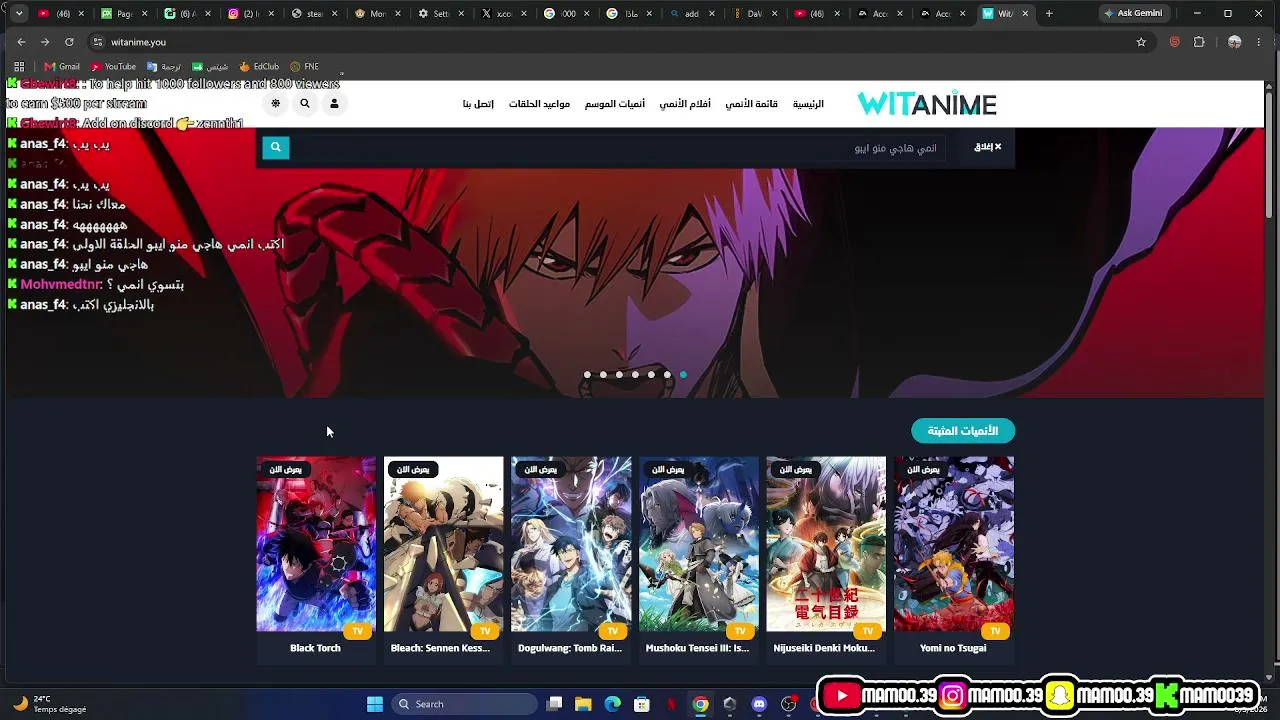Open the YouTube bookmark
The width and height of the screenshot is (1280, 720).
click(113, 67)
